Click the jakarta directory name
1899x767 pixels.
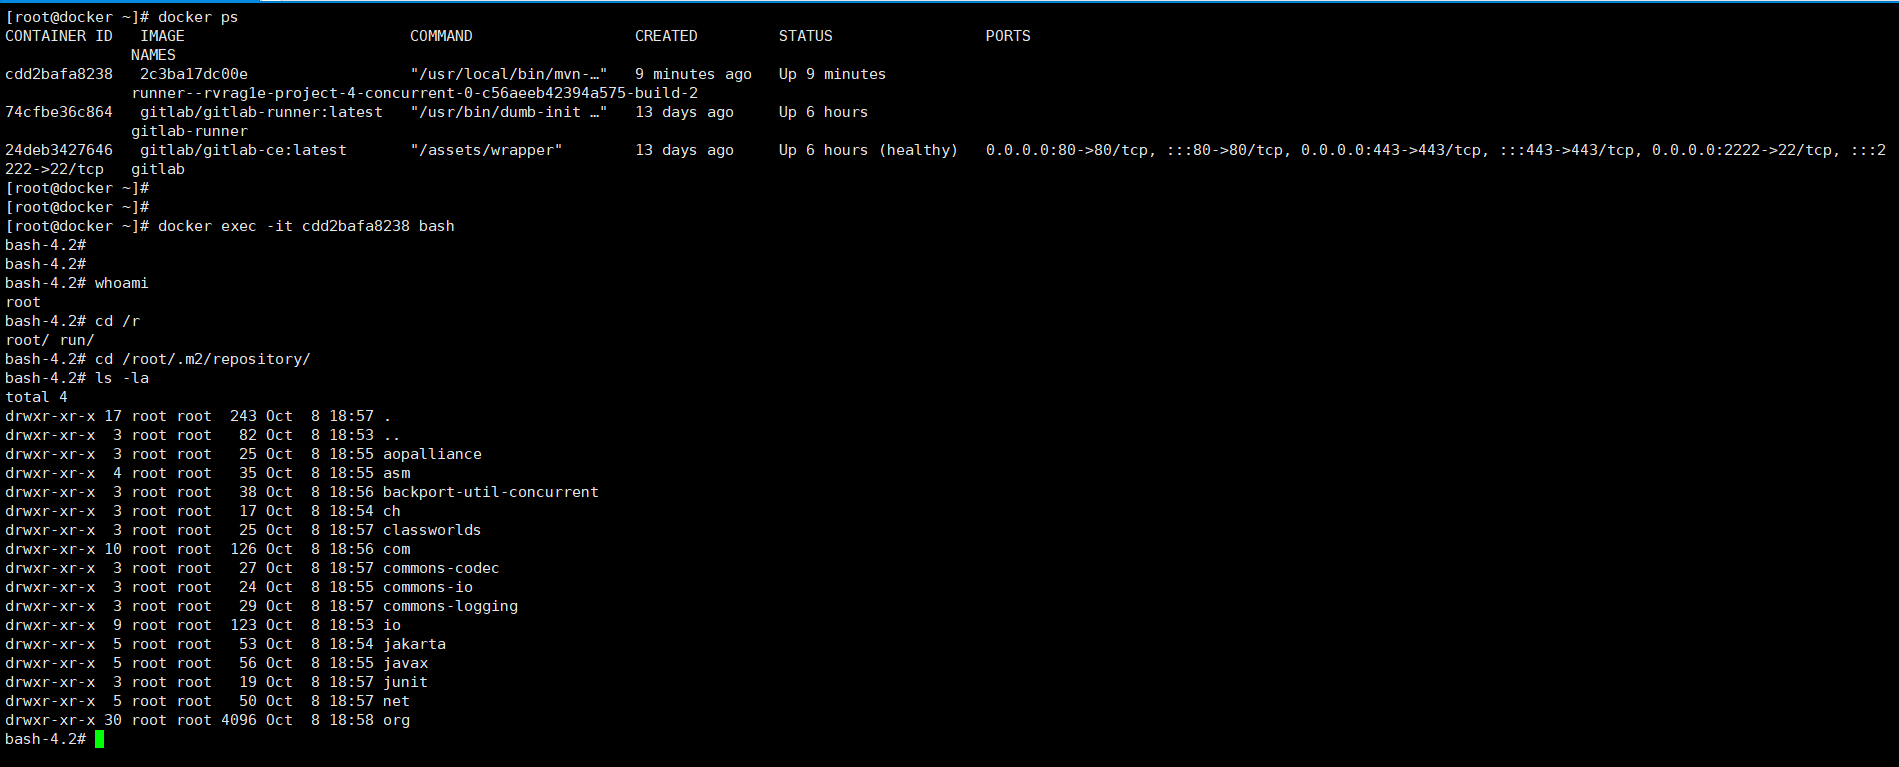[414, 644]
